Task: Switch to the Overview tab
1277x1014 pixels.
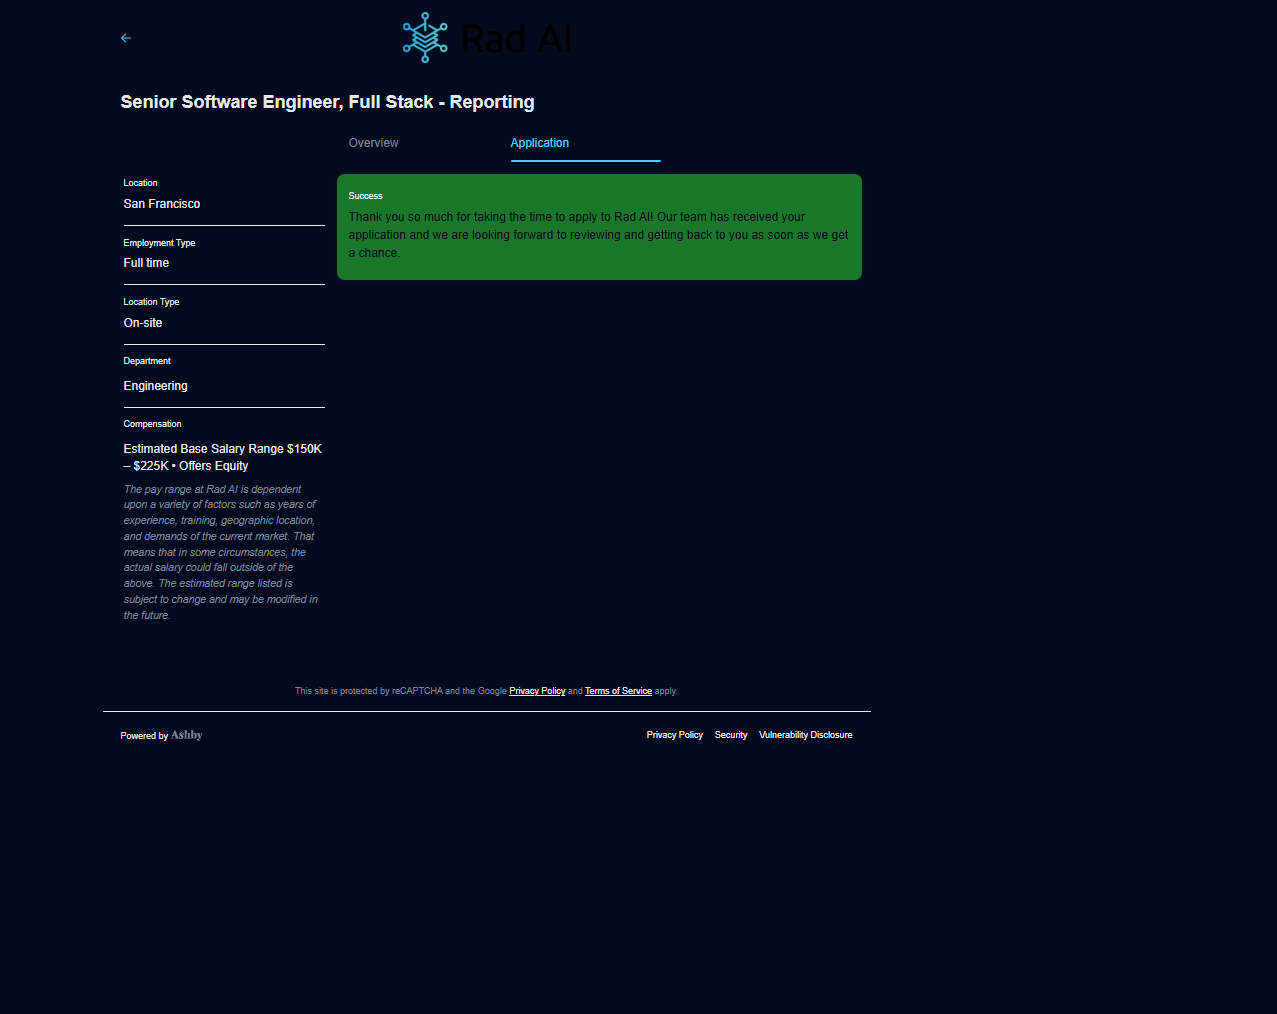Action: 373,143
